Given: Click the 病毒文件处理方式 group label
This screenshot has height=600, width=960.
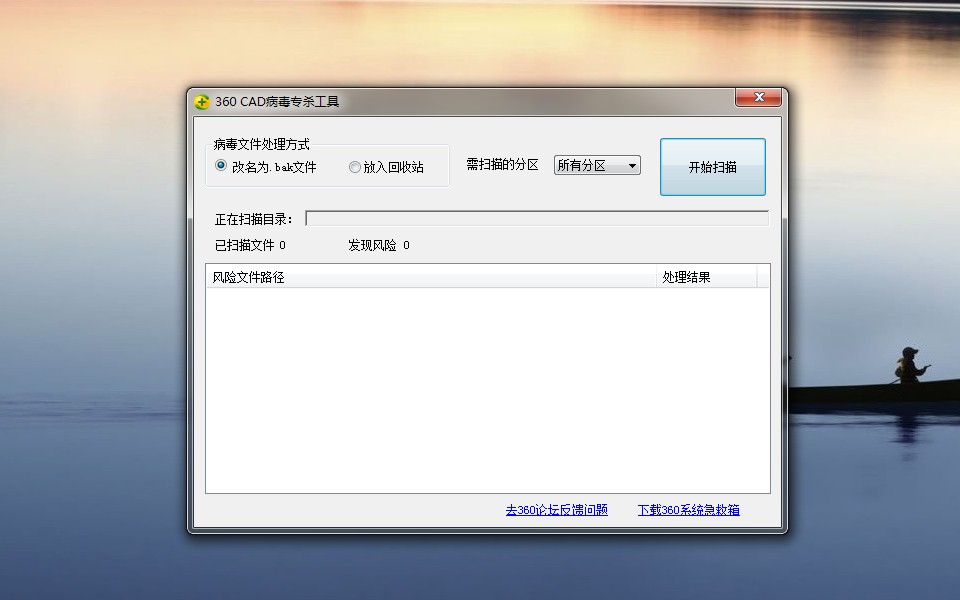Looking at the screenshot, I should tap(261, 145).
